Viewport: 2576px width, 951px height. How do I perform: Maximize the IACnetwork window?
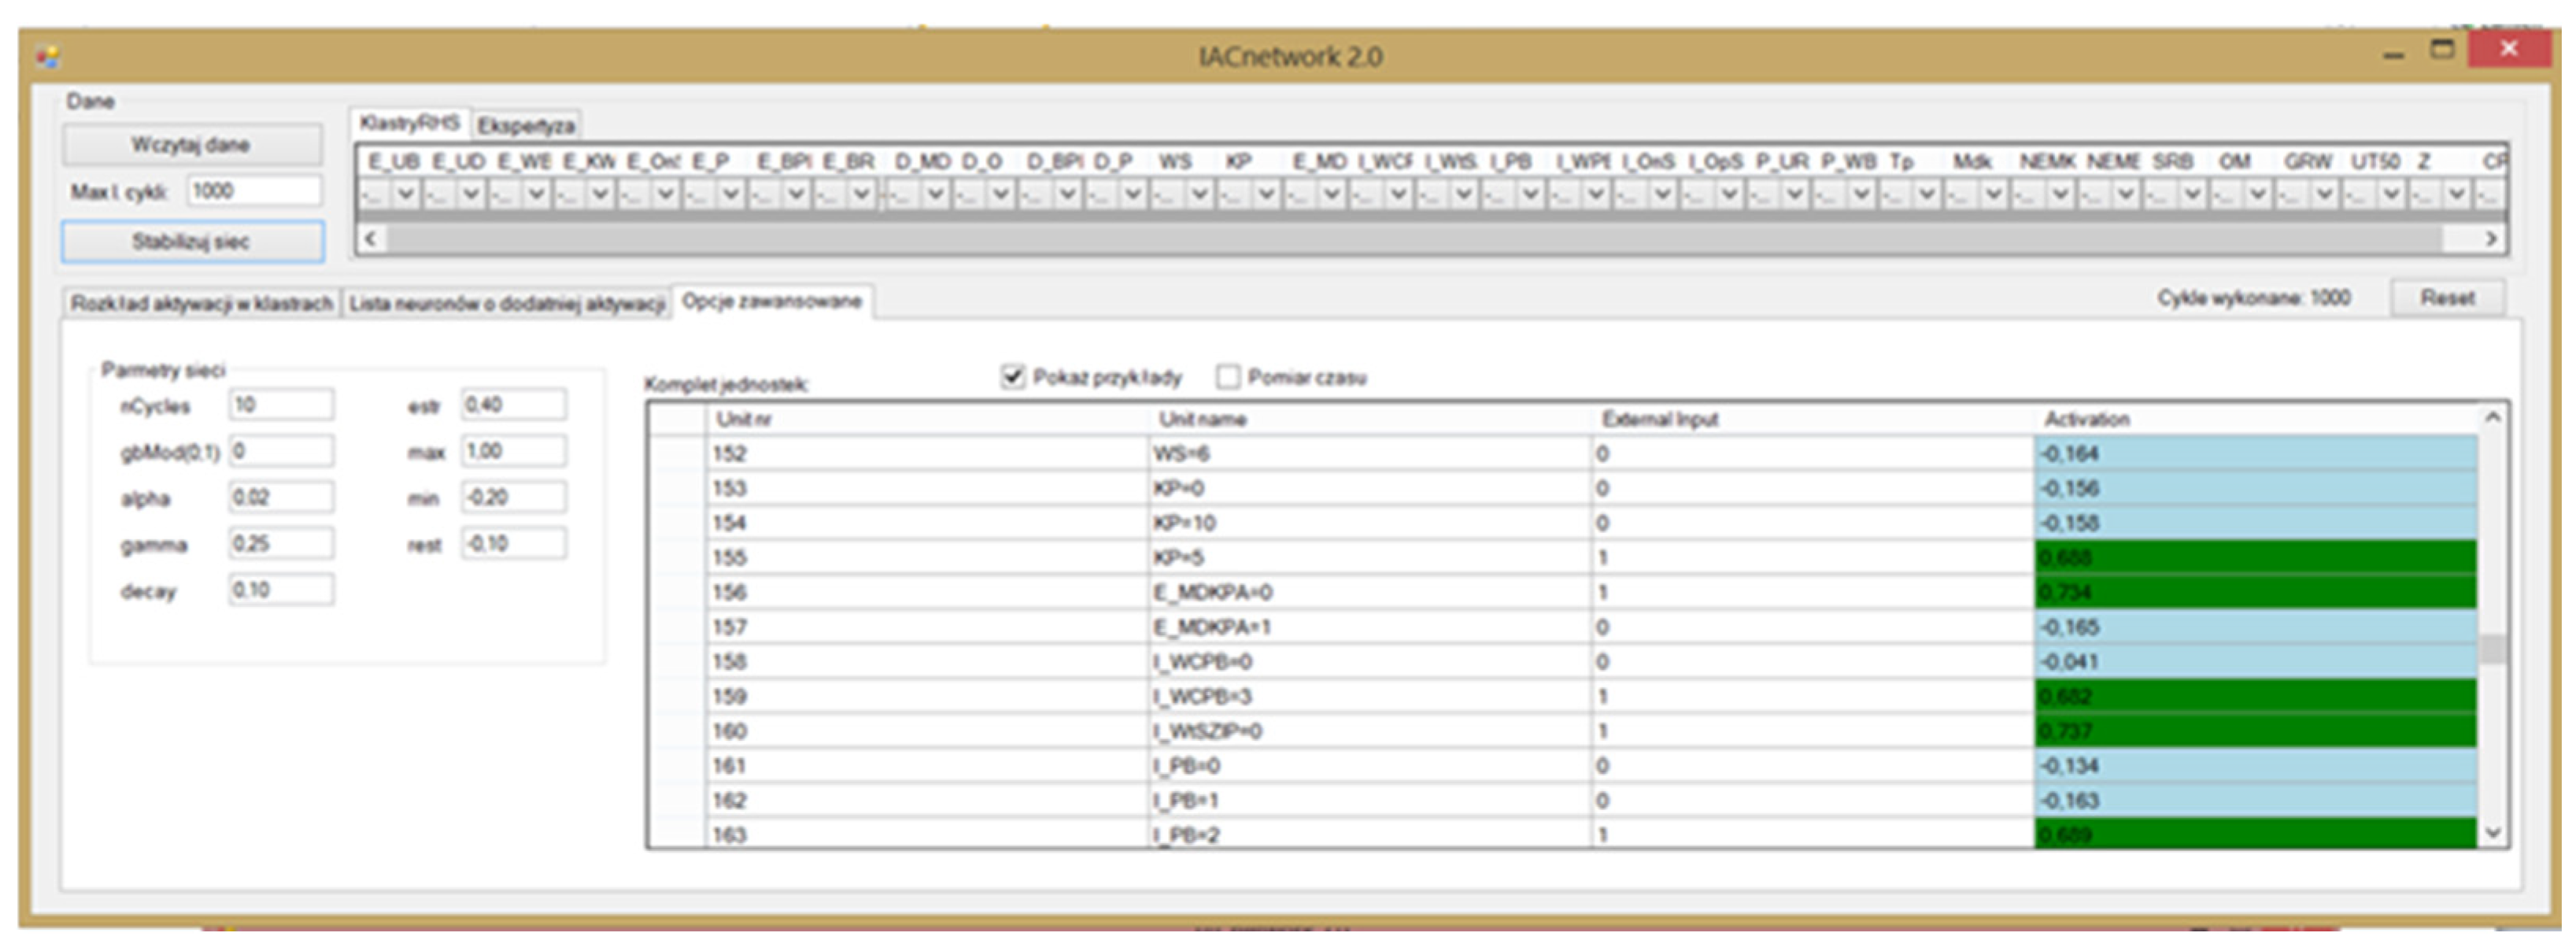tap(2443, 50)
